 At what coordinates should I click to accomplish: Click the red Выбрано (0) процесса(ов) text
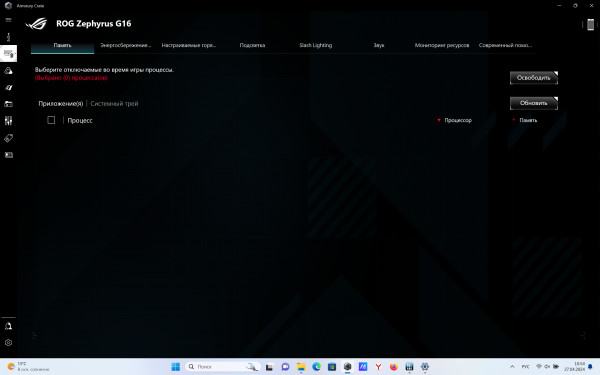point(71,78)
